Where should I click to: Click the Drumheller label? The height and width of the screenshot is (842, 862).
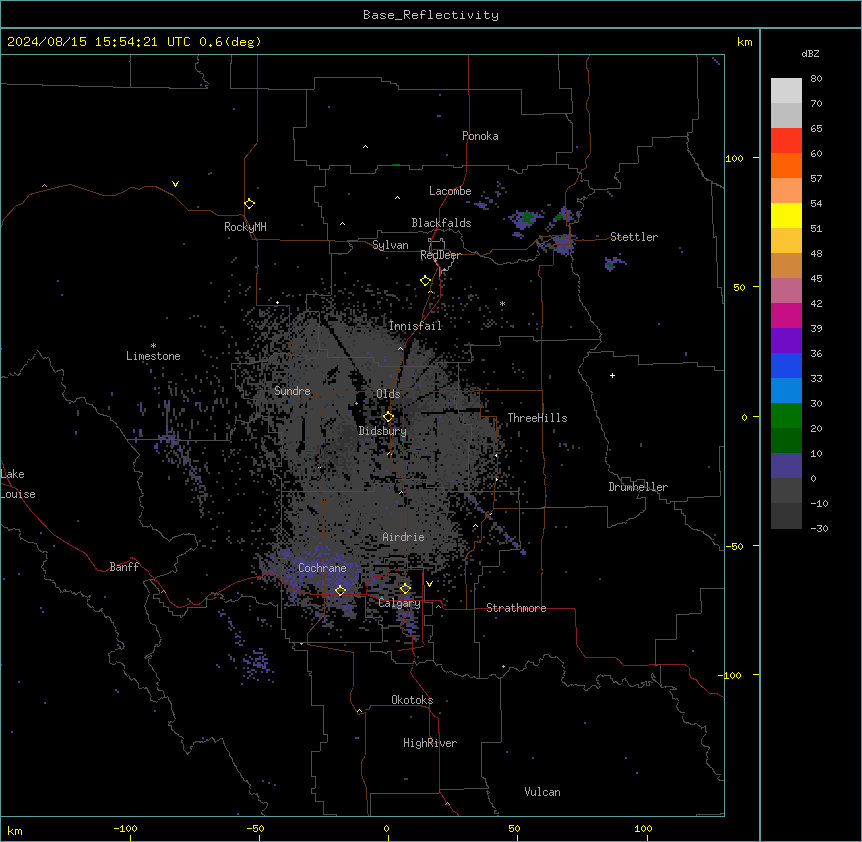pos(638,487)
